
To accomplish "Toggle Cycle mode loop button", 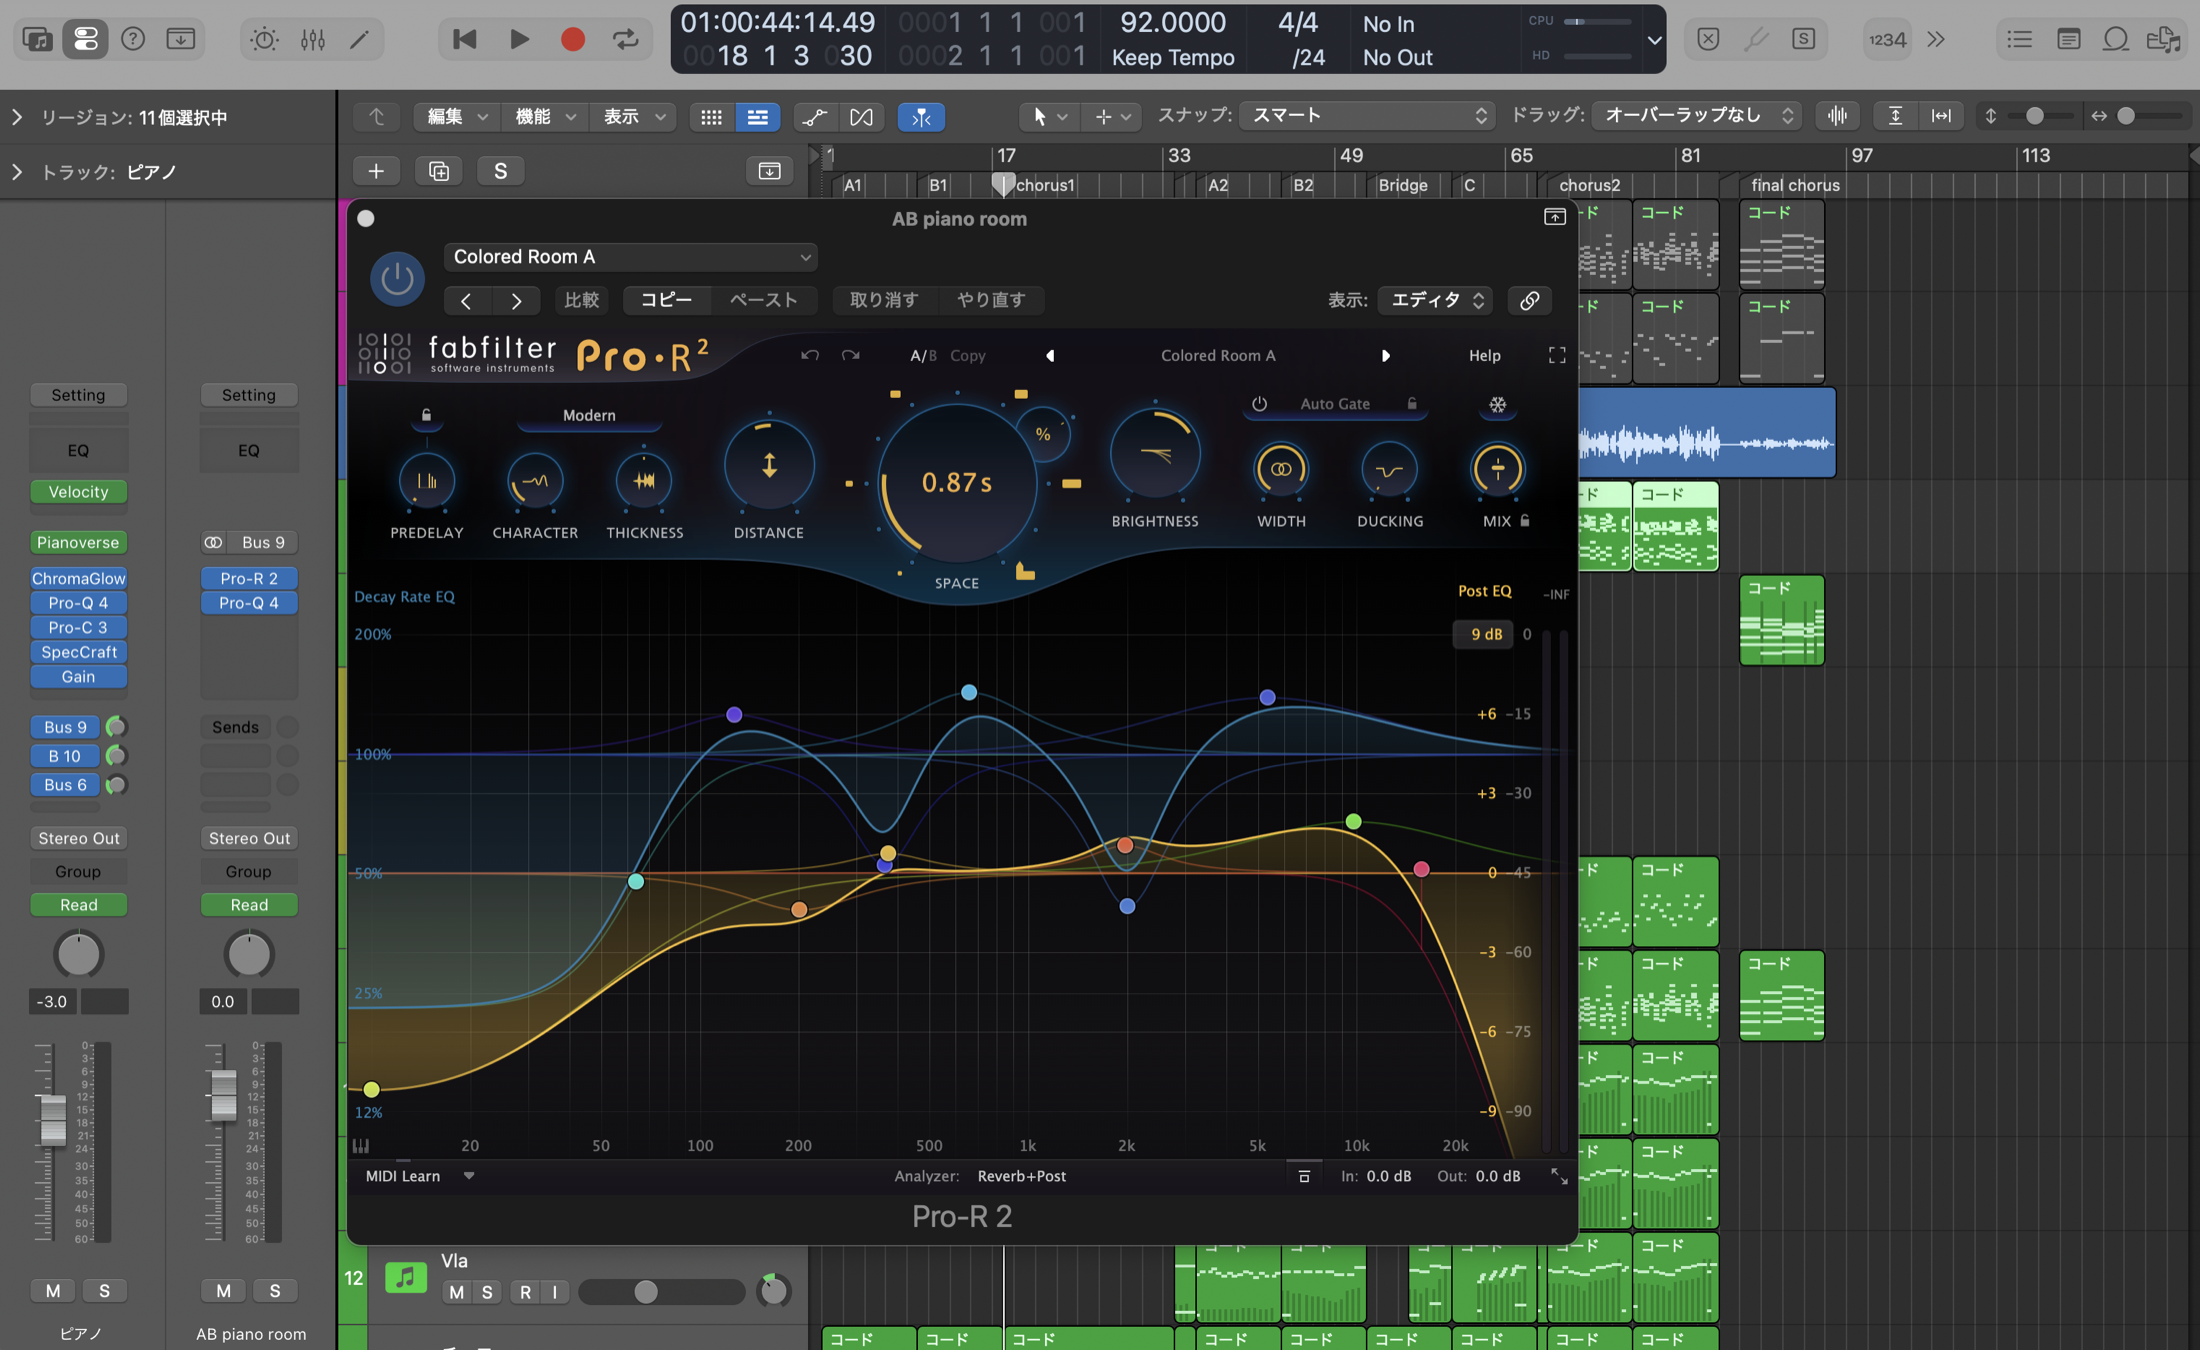I will [x=626, y=39].
